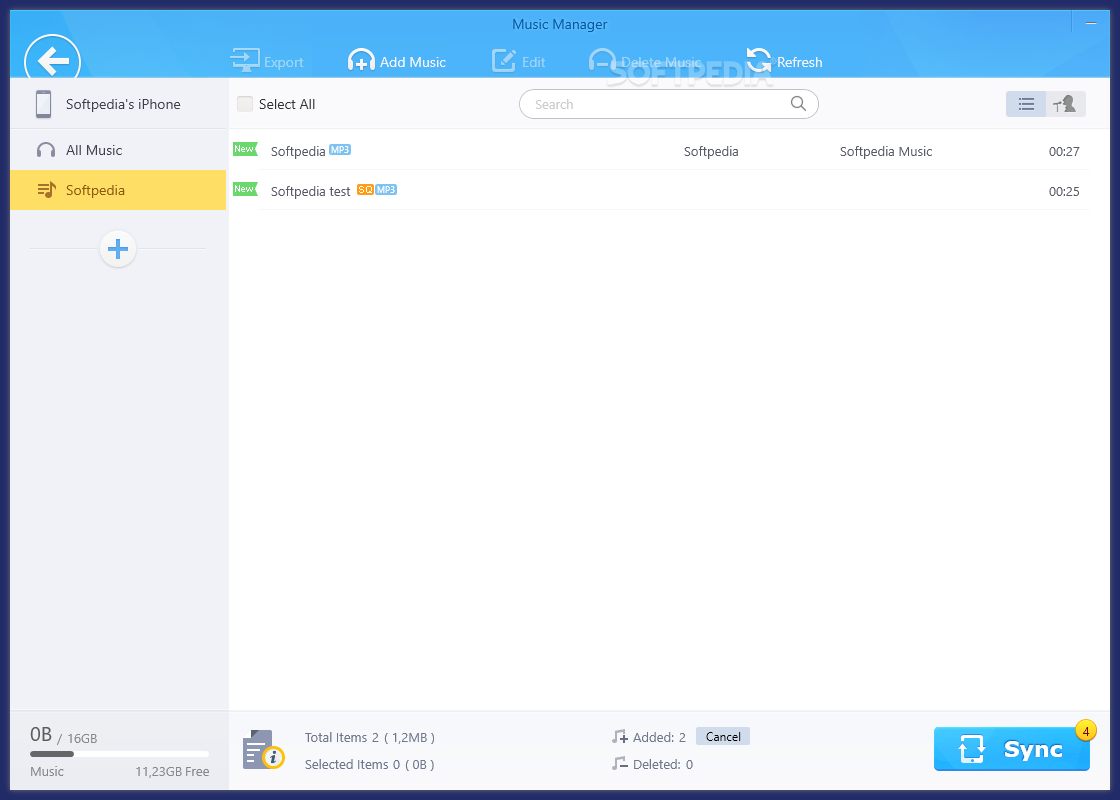1120x800 pixels.
Task: Click the 11,23GB Free label
Action: [x=172, y=771]
